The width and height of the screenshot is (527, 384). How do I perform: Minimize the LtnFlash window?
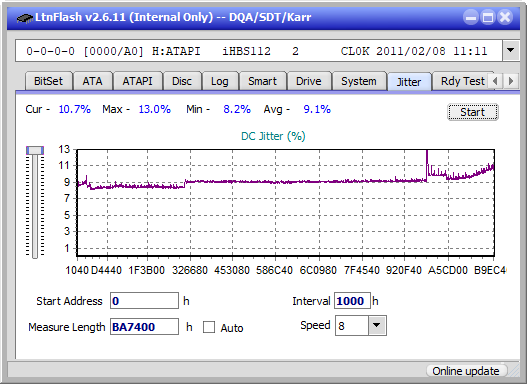[471, 17]
